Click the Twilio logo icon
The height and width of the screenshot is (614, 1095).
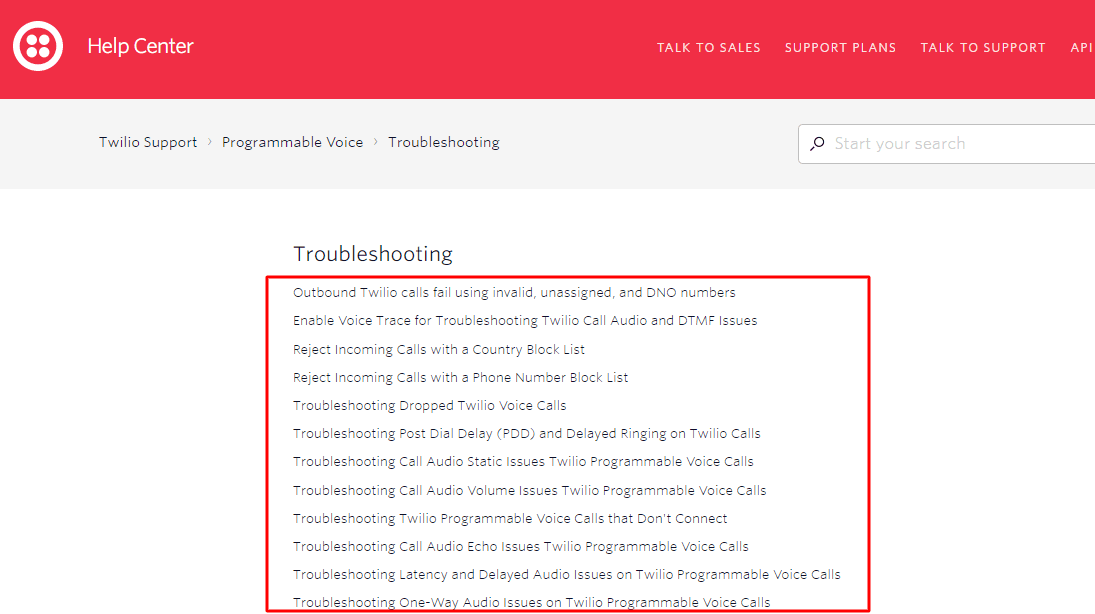(38, 46)
